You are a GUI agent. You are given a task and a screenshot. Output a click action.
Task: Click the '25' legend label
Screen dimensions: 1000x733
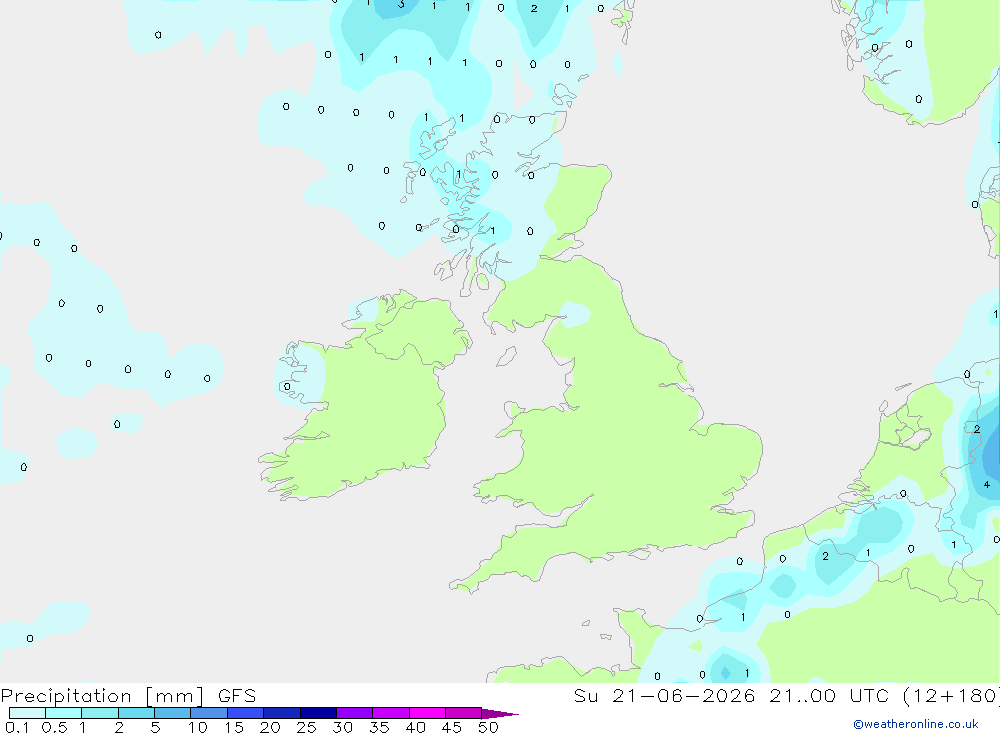tap(306, 727)
